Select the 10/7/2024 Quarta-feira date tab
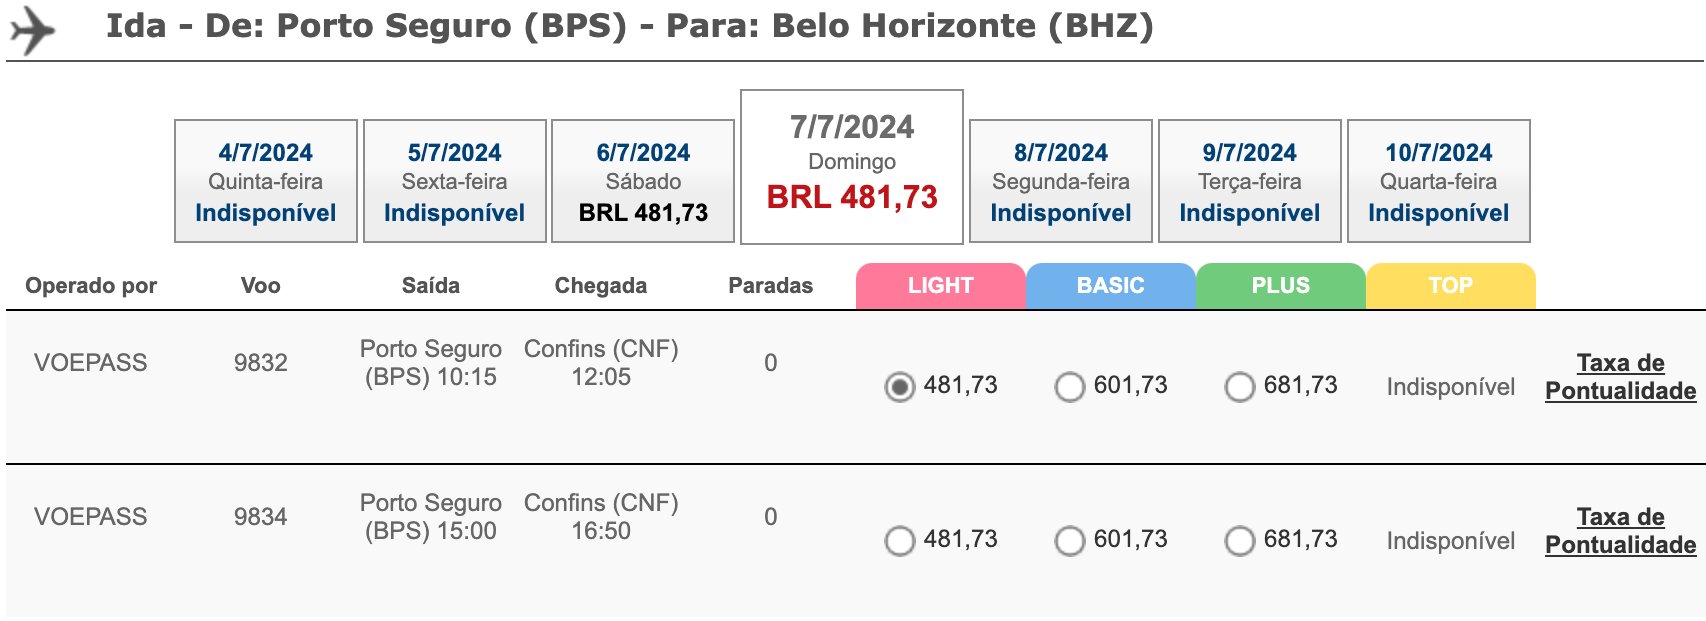 (1439, 181)
